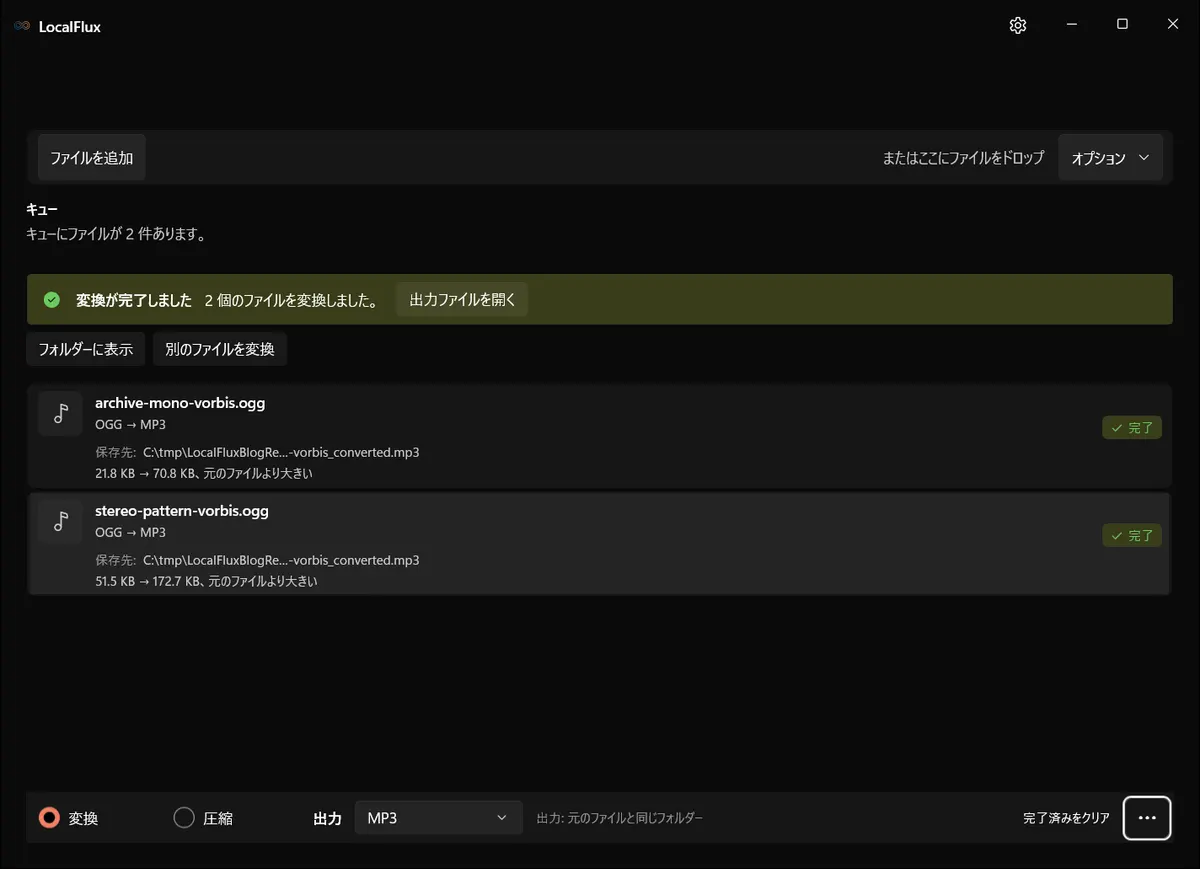The width and height of the screenshot is (1200, 869).
Task: Click the ファイルを追加 button
Action: tap(92, 158)
